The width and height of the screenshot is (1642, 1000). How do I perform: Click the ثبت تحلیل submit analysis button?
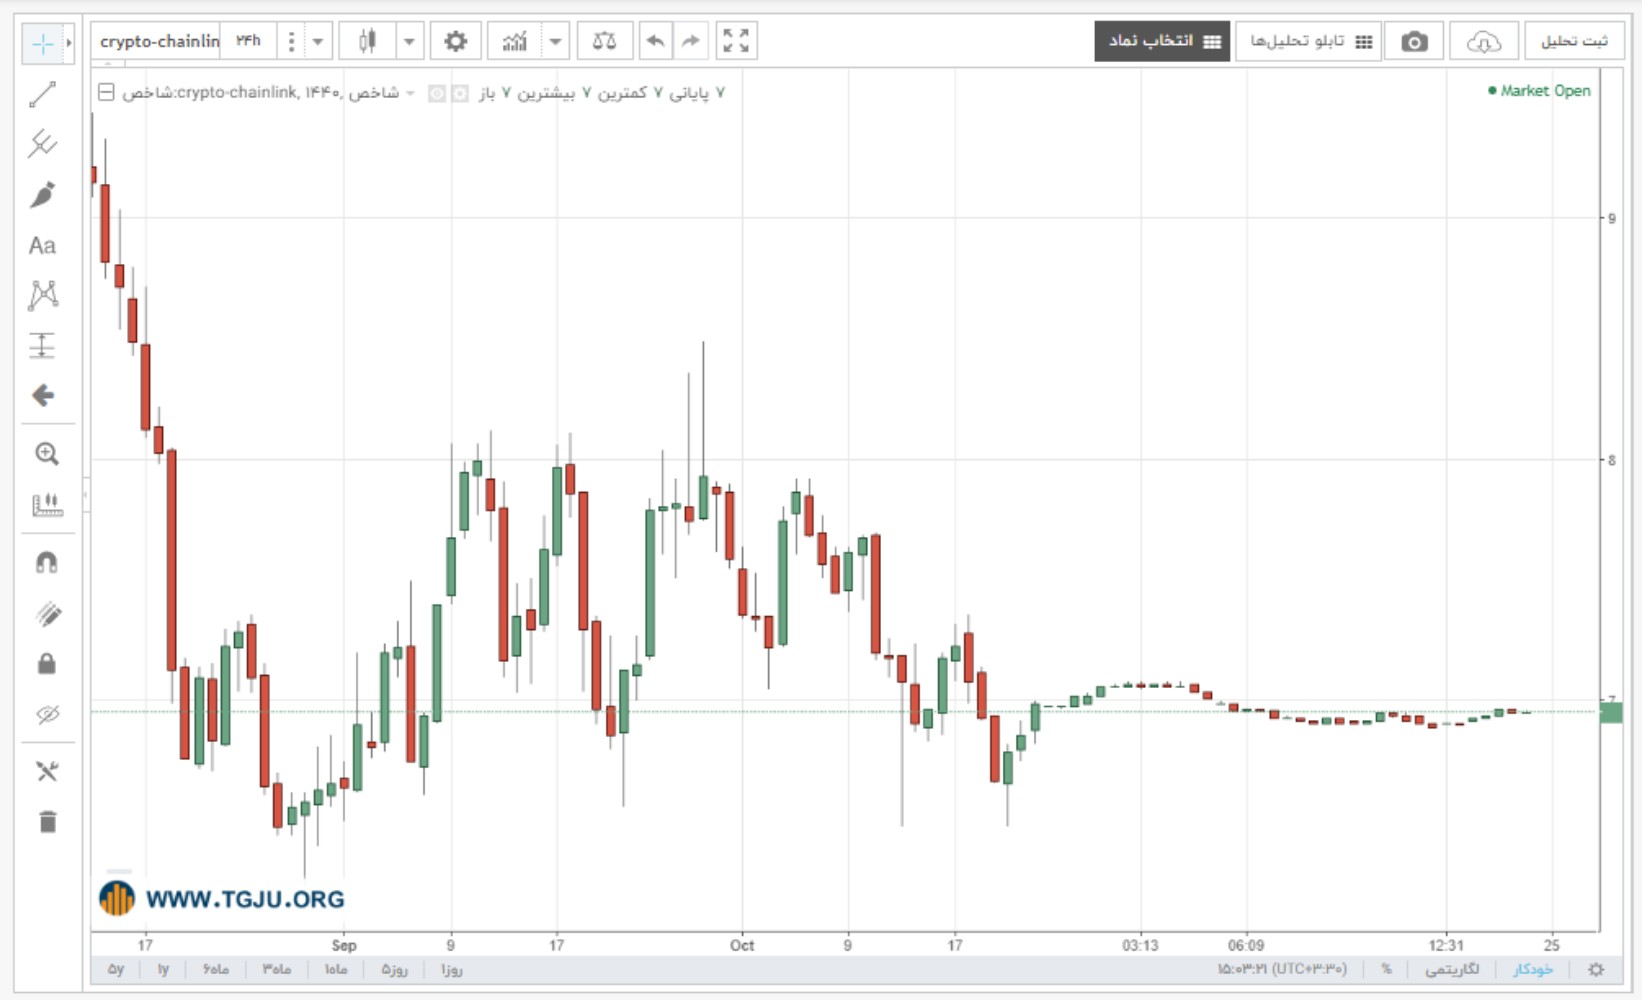[x=1574, y=41]
